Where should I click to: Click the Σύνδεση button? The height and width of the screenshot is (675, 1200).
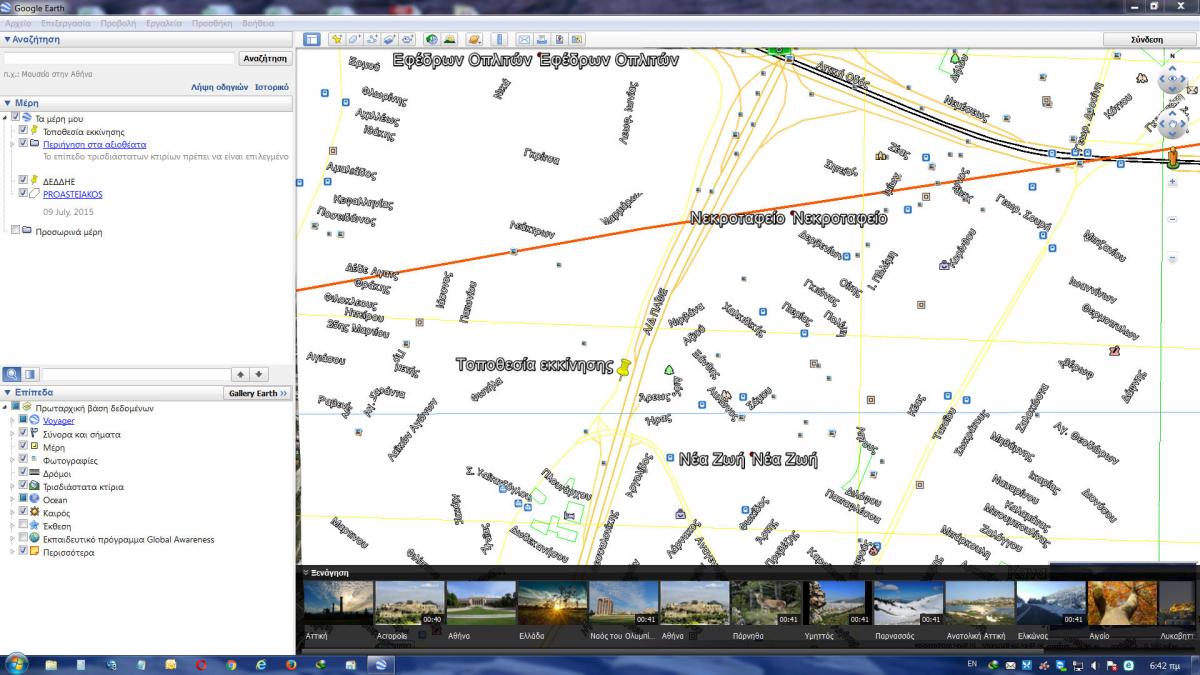1147,39
